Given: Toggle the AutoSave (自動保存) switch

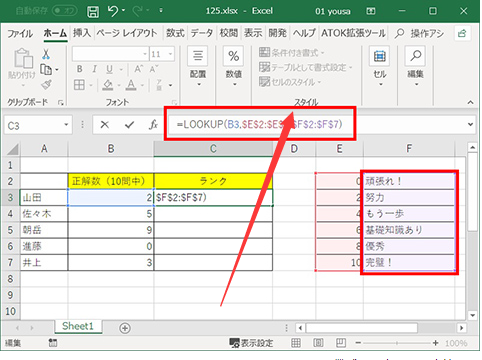Looking at the screenshot, I should (65, 11).
